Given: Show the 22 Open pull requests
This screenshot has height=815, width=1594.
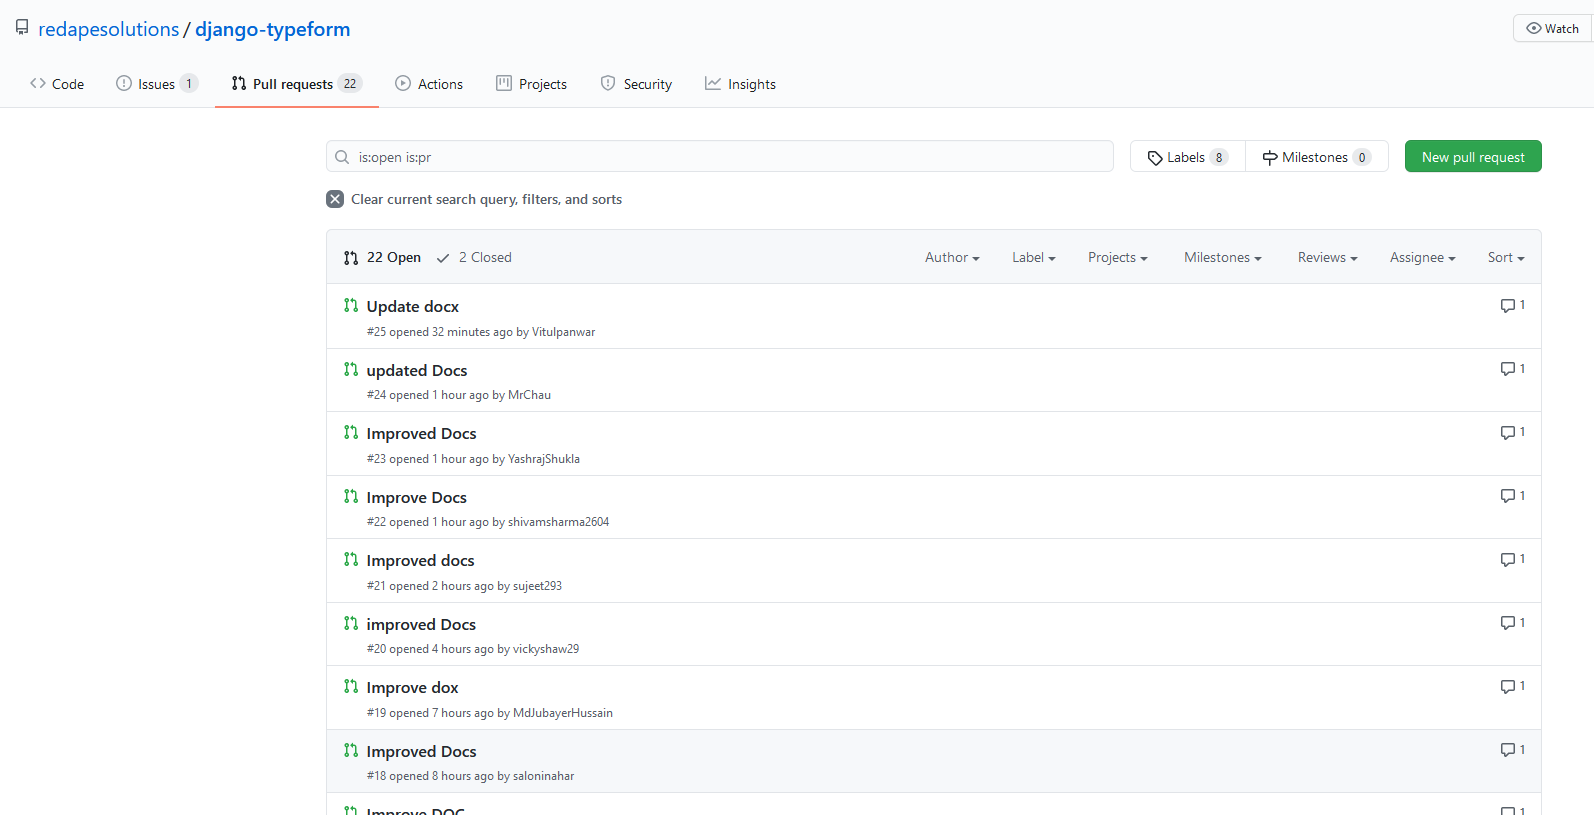Looking at the screenshot, I should pos(382,257).
